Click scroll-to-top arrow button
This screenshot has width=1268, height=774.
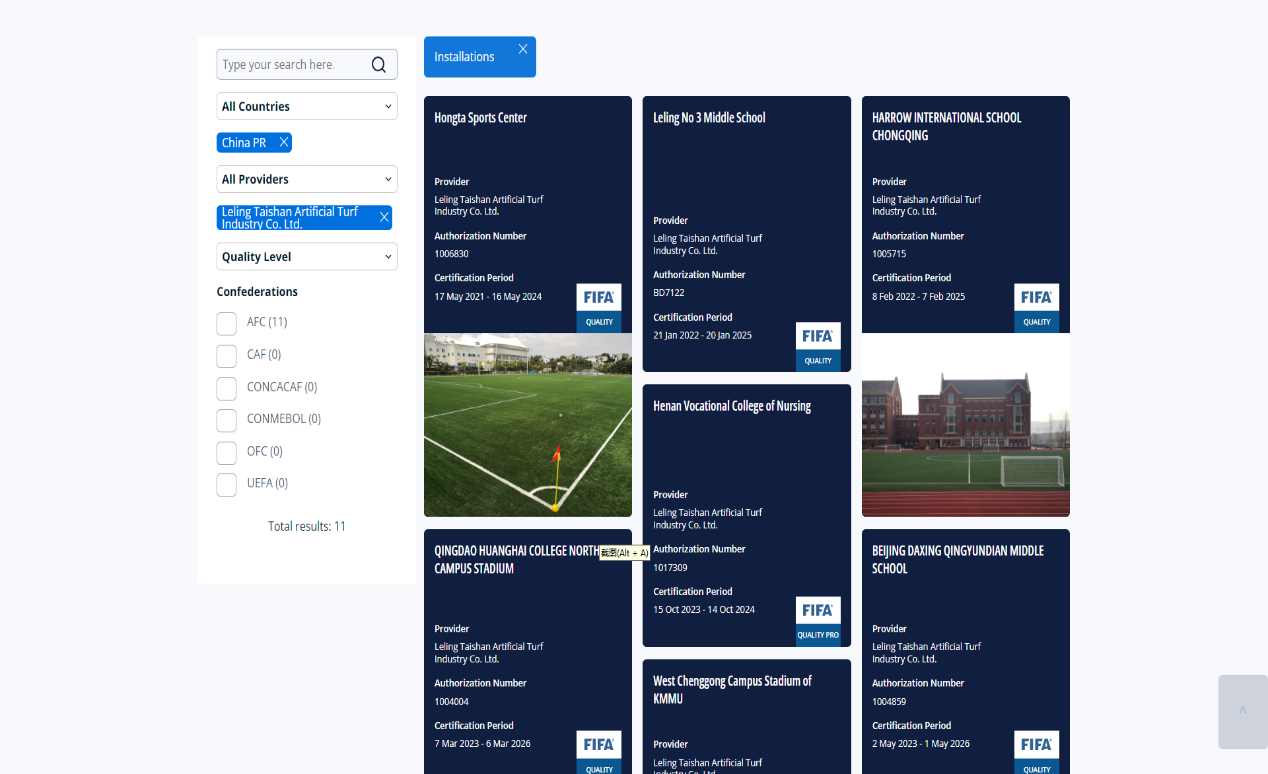1242,711
